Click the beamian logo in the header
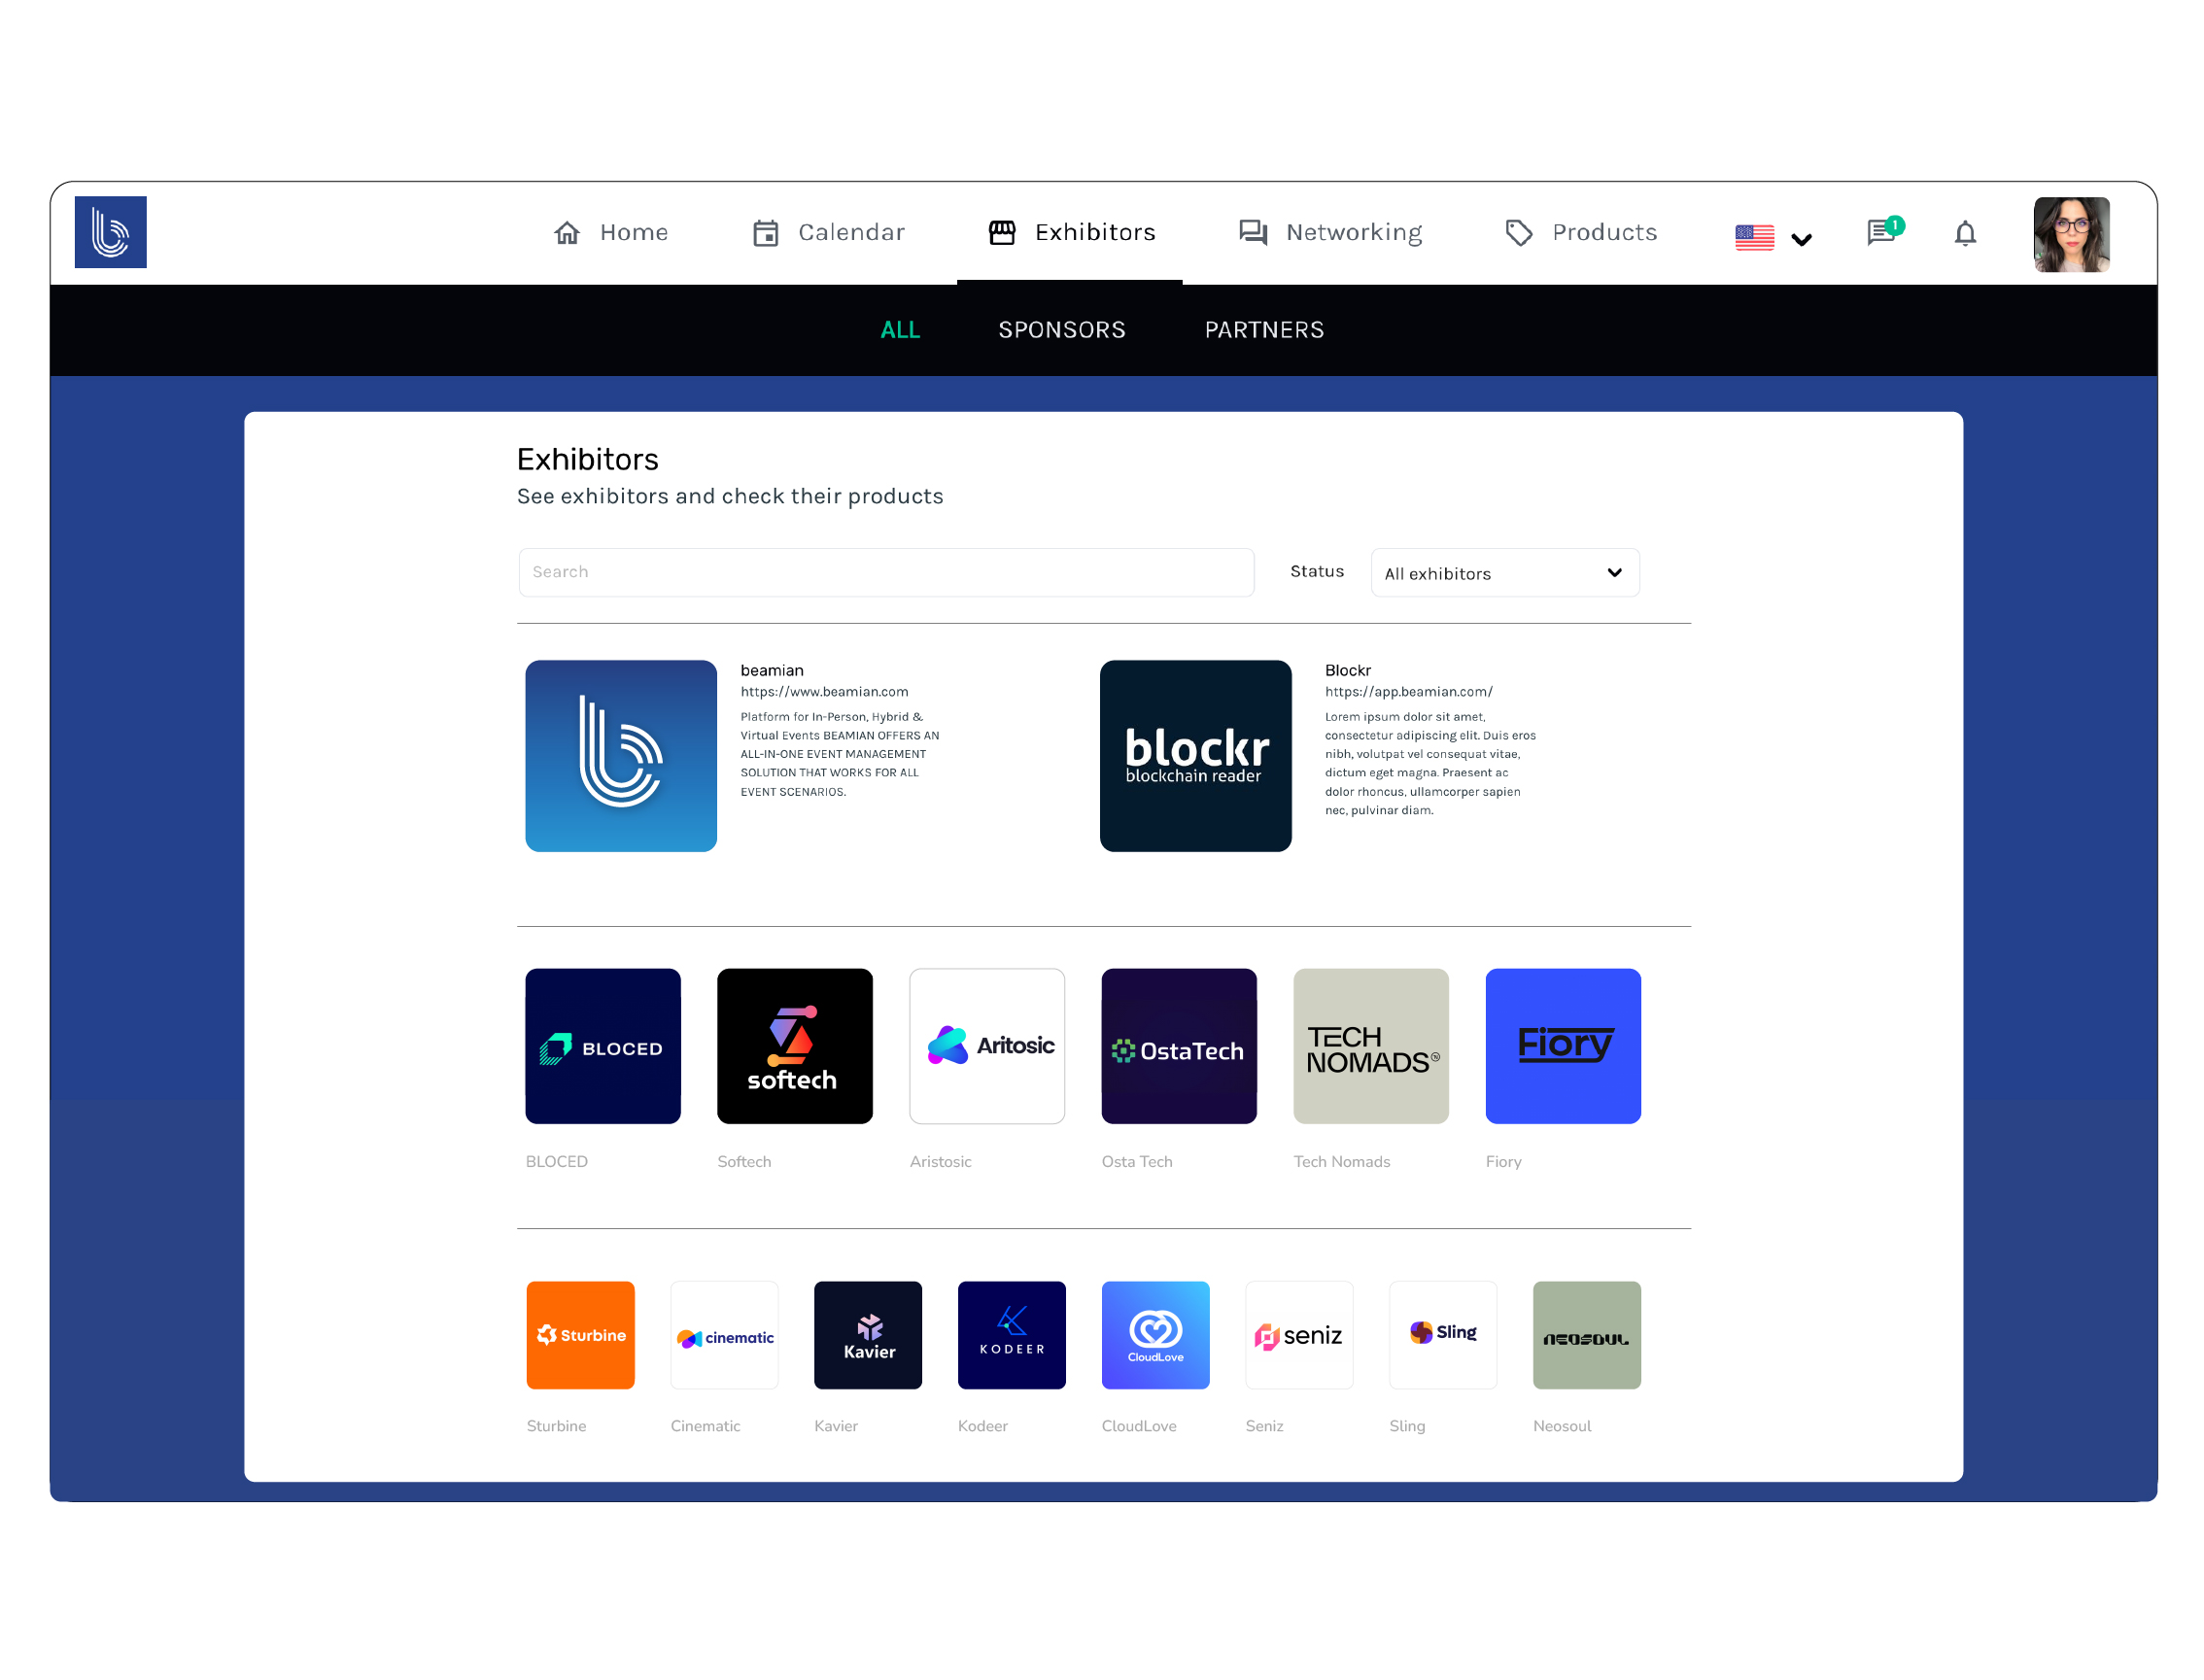Image resolution: width=2204 pixels, height=1680 pixels. [x=110, y=232]
